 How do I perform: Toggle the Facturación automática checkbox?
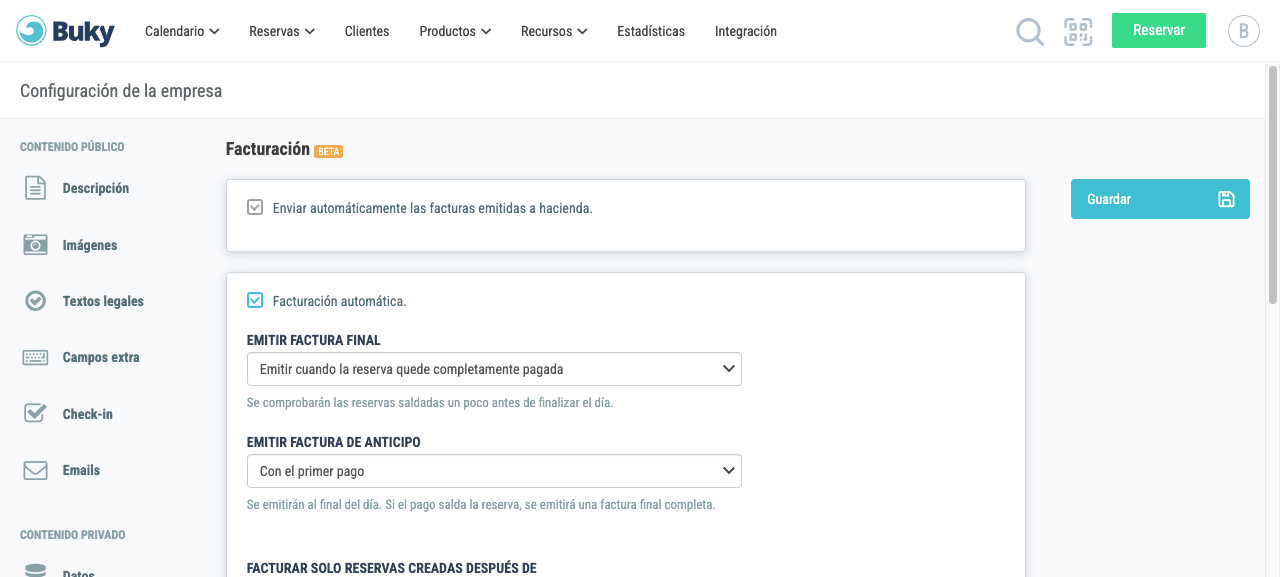[x=255, y=300]
